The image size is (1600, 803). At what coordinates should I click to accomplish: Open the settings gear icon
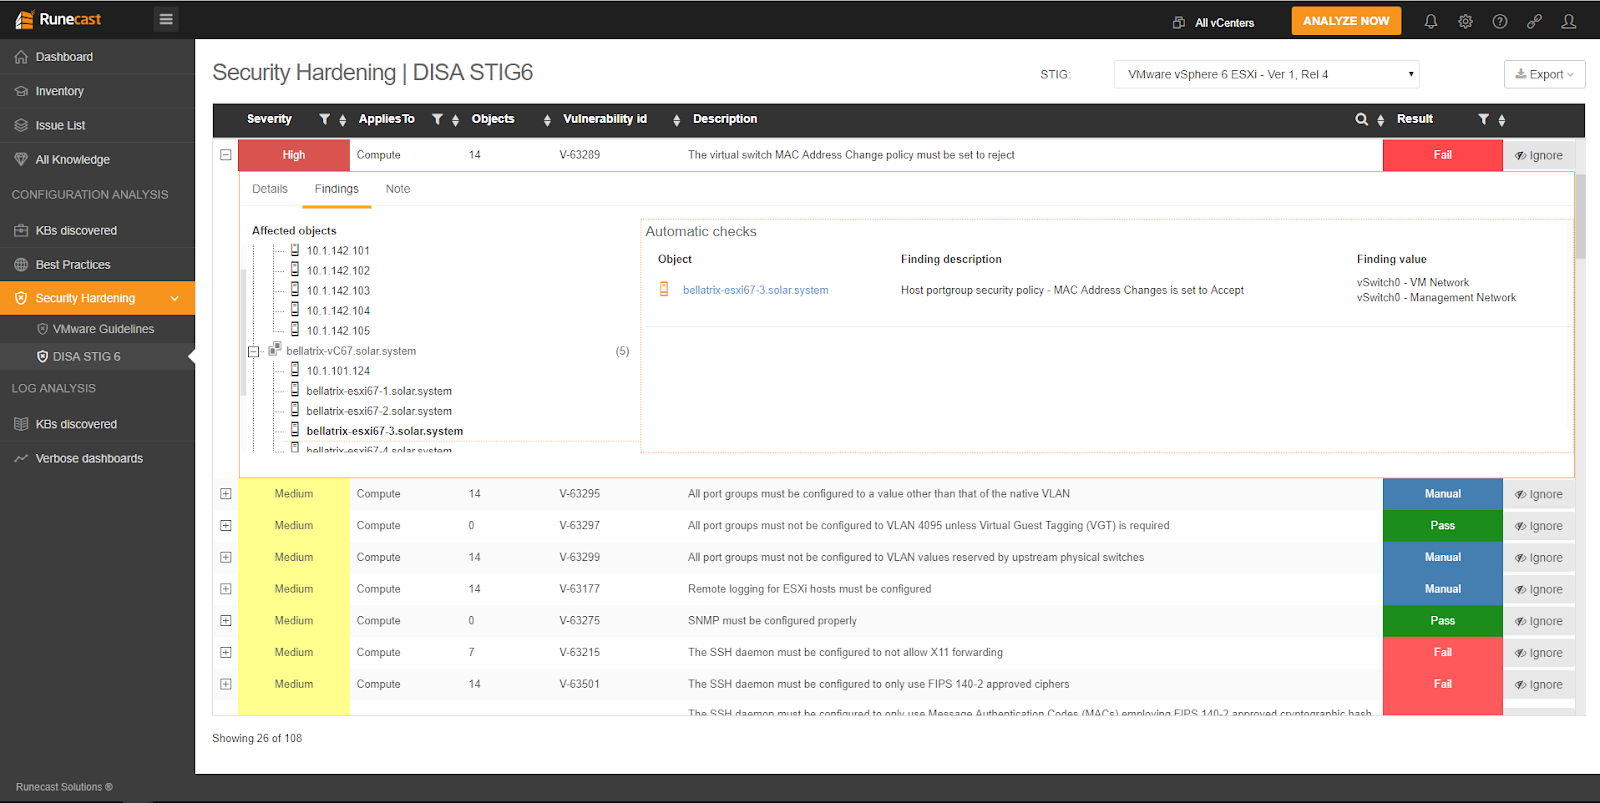[x=1465, y=21]
